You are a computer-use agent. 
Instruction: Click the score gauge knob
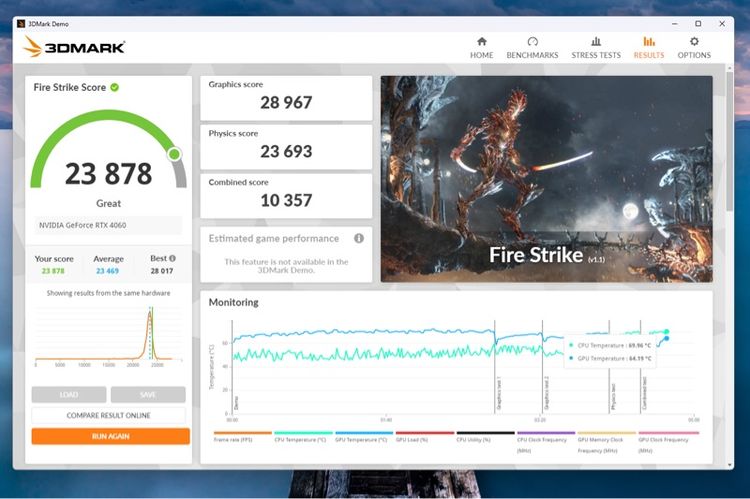click(174, 154)
